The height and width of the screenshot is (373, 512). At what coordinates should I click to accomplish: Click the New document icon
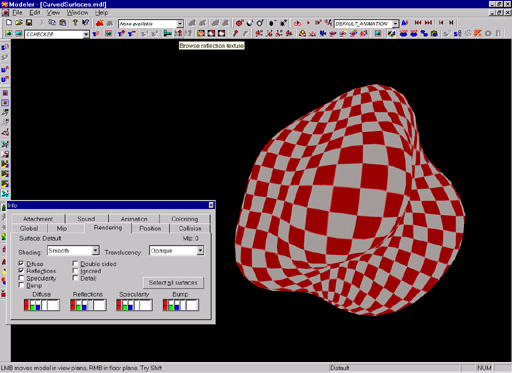click(x=9, y=23)
